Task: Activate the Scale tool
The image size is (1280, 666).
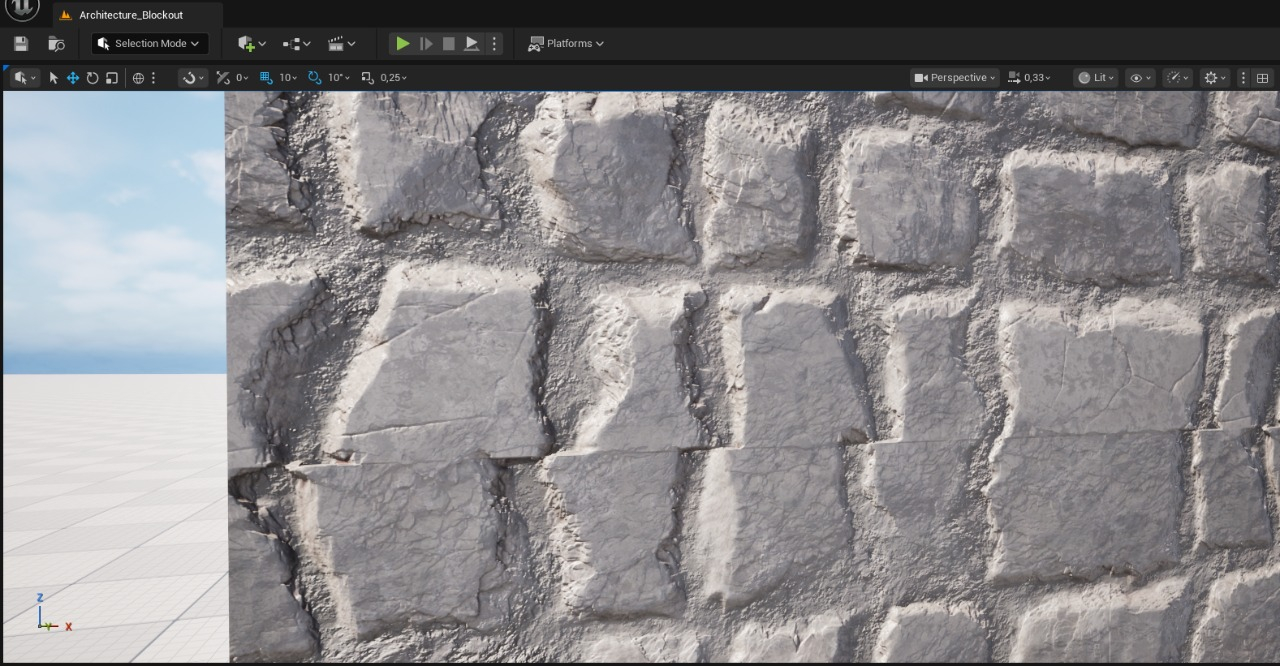Action: [x=111, y=78]
